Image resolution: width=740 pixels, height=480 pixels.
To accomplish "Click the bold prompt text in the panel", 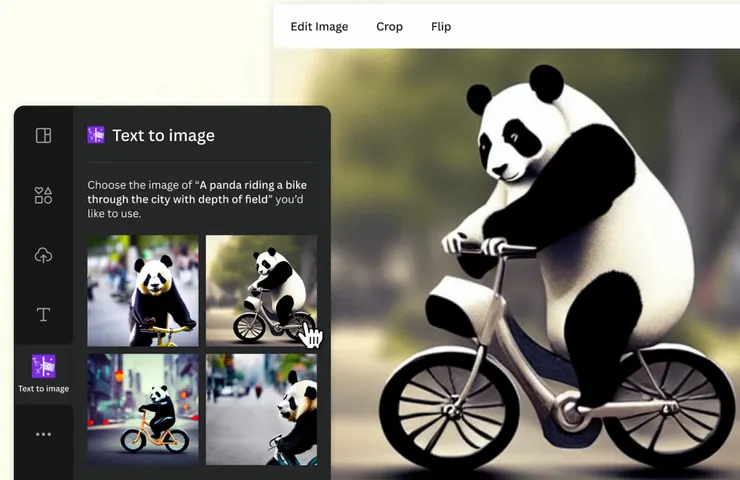I will coord(197,192).
